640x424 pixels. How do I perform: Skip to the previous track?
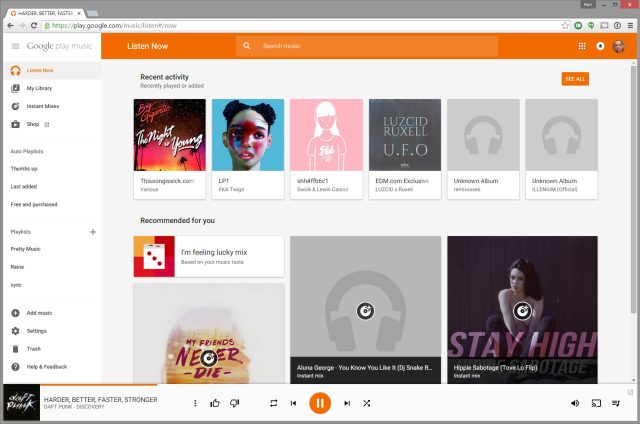pyautogui.click(x=293, y=403)
